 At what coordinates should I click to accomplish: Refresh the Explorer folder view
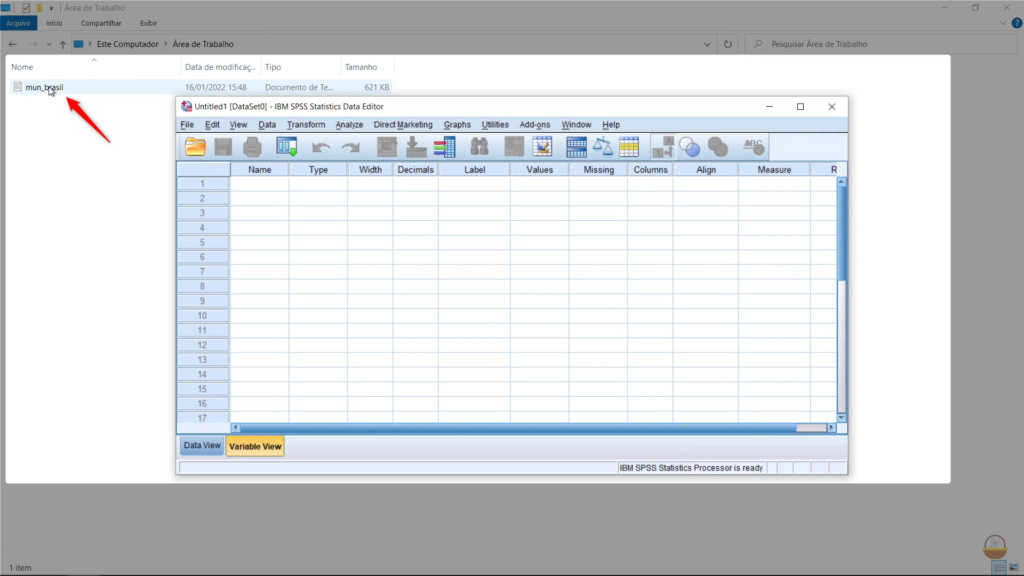pos(728,44)
